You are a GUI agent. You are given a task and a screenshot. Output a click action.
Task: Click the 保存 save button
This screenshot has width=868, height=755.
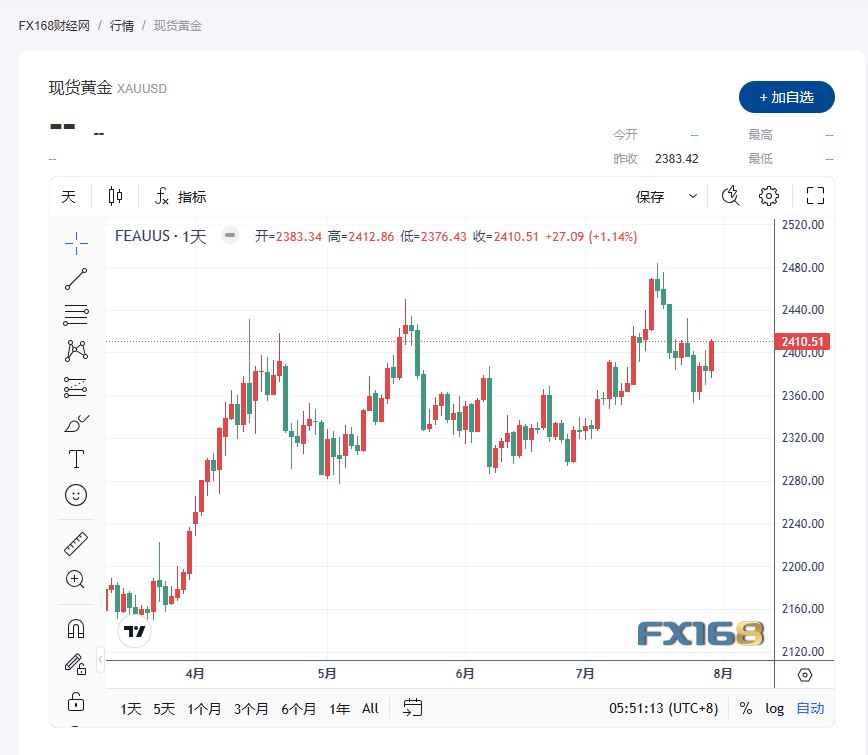click(x=650, y=196)
